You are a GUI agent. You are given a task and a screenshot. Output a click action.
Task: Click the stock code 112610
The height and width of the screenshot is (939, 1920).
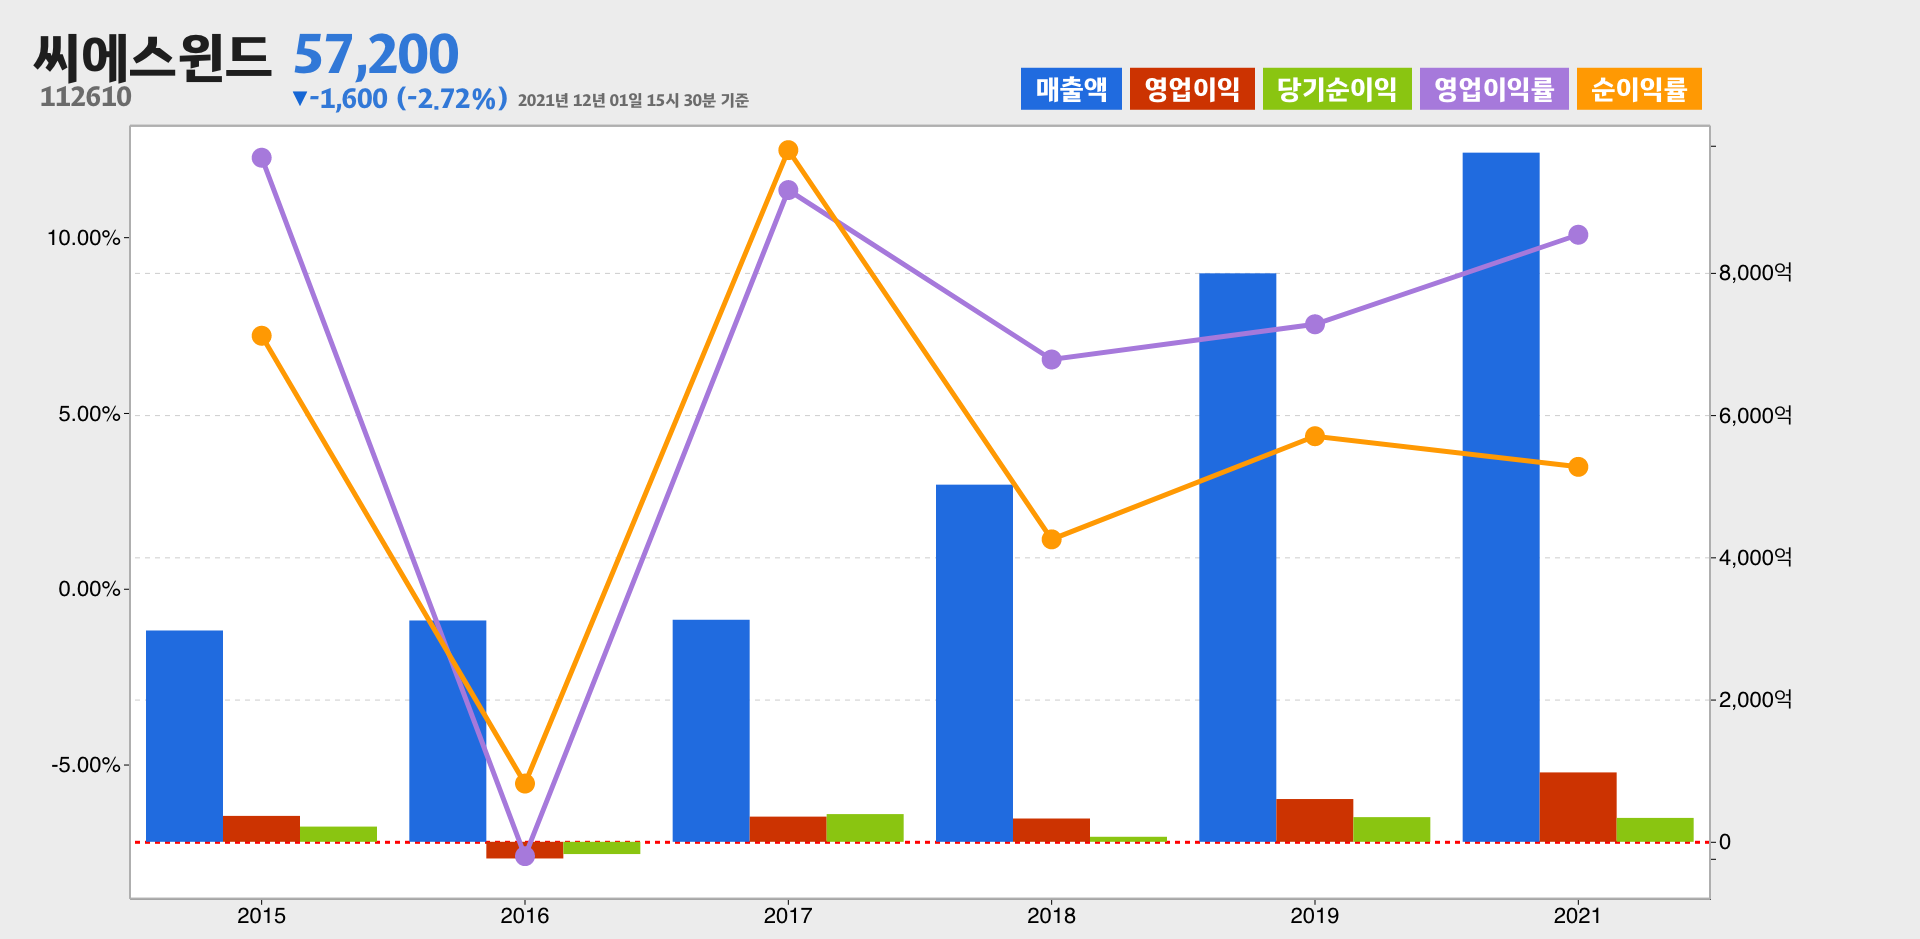click(x=86, y=97)
